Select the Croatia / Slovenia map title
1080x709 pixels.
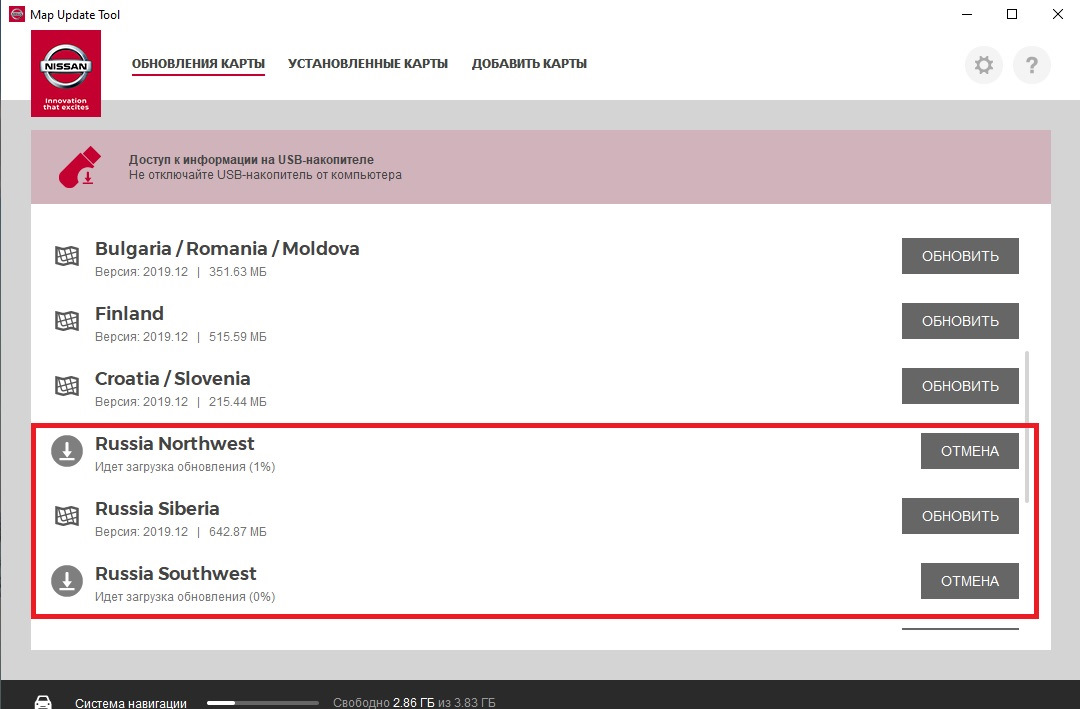click(172, 378)
